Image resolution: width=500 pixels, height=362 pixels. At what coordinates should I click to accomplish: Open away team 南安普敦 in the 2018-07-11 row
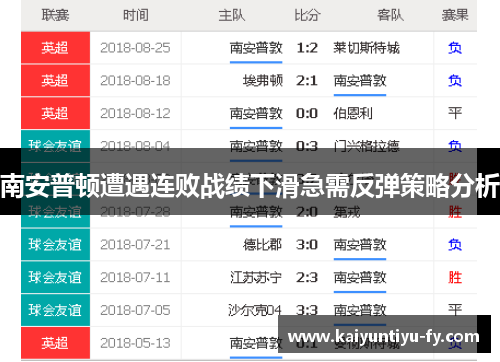pos(360,277)
